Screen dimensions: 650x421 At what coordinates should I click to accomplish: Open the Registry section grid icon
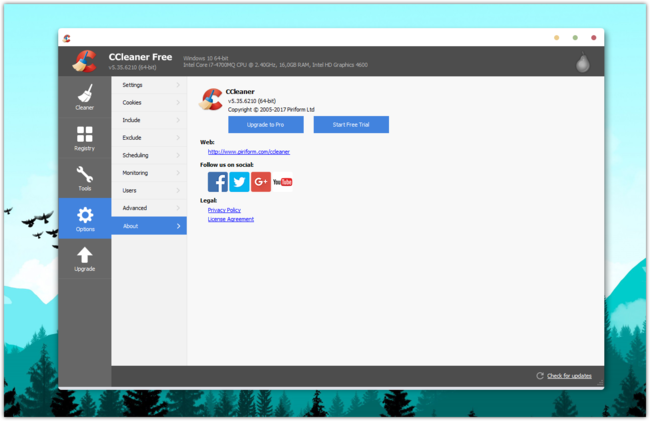85,134
